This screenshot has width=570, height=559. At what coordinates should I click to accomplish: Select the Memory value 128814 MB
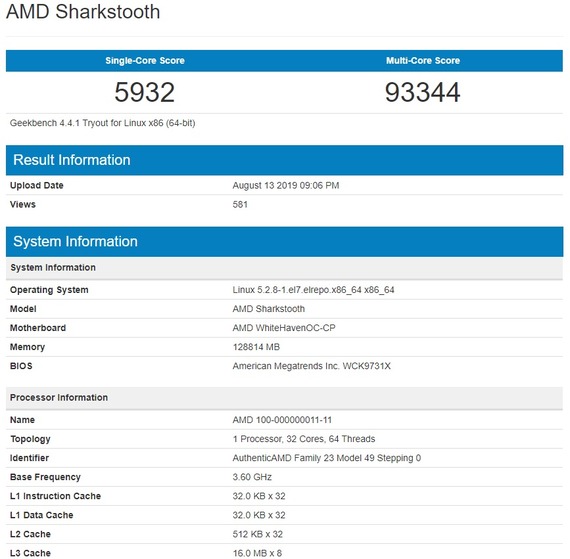(256, 347)
